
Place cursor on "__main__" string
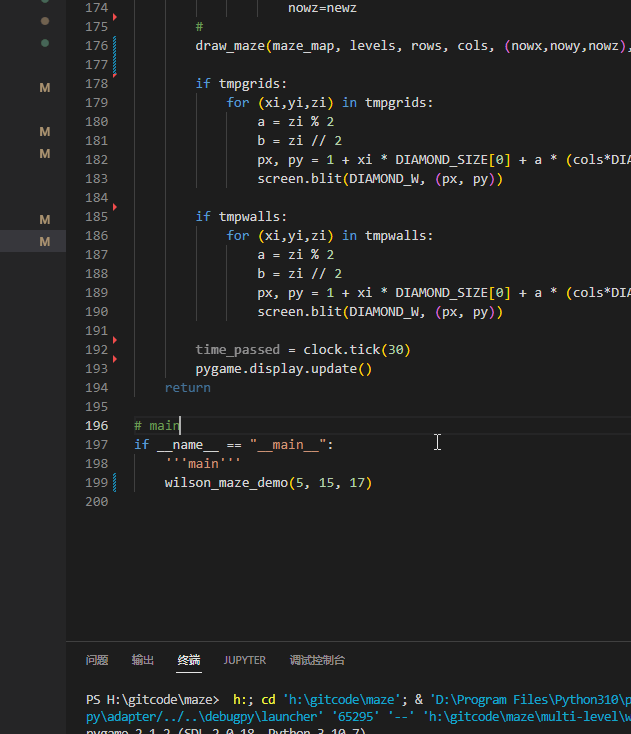coord(288,445)
